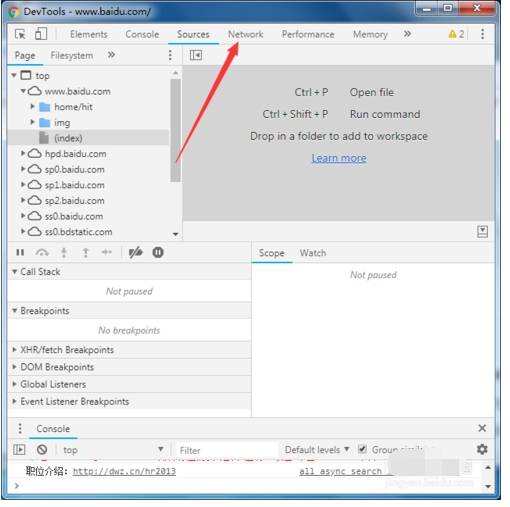510x507 pixels.
Task: Expand hpd.baidu.com domain
Action: [x=23, y=153]
